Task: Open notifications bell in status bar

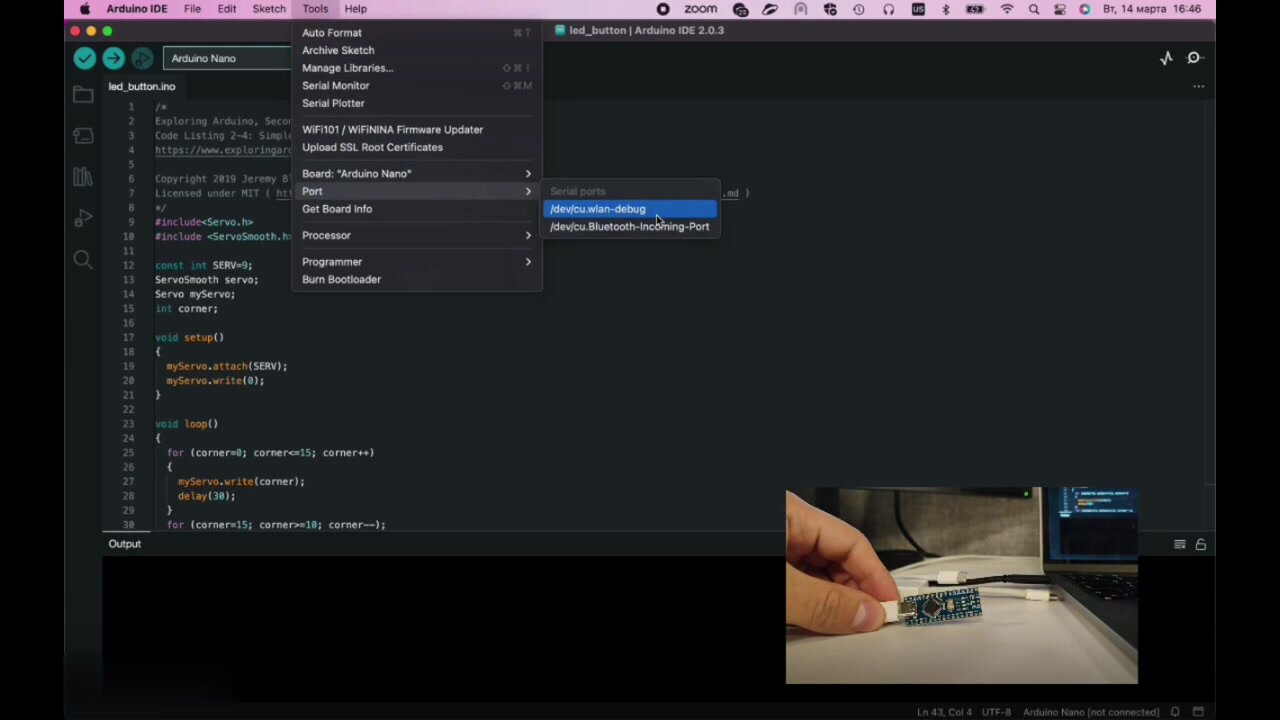Action: pos(1176,712)
